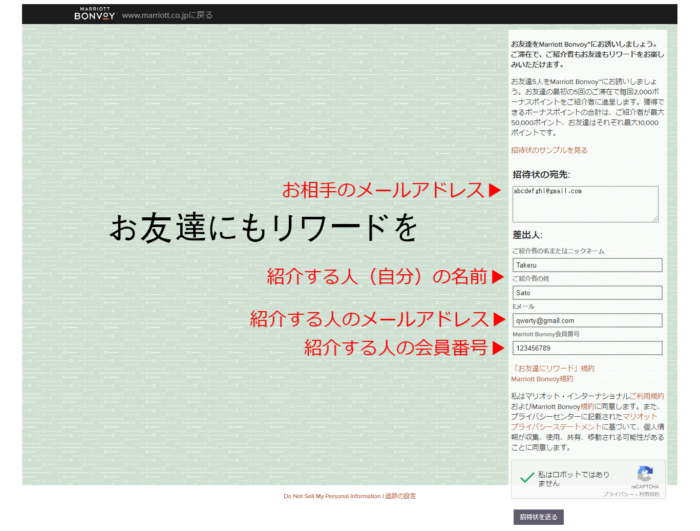This screenshot has width=700, height=531.
Task: Click the 差出人 heading label
Action: (527, 235)
